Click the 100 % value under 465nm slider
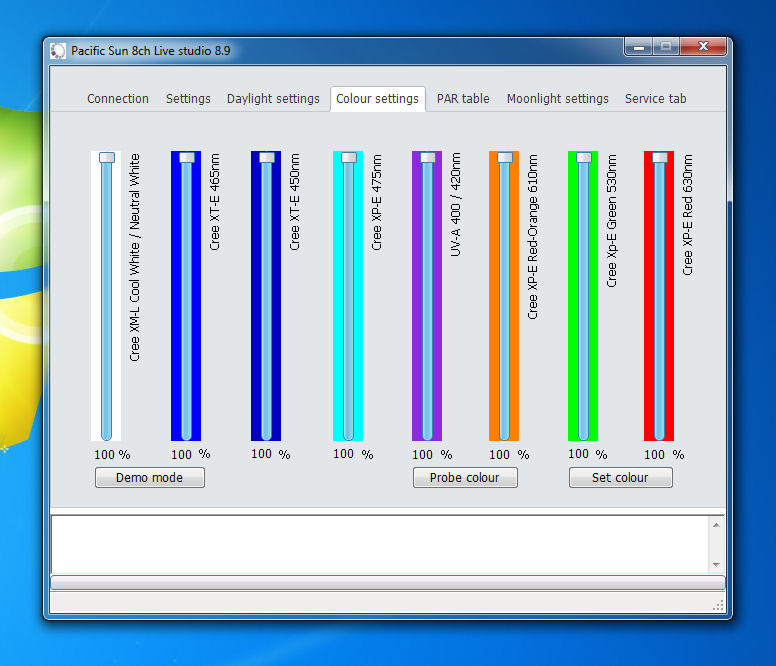 pos(191,454)
